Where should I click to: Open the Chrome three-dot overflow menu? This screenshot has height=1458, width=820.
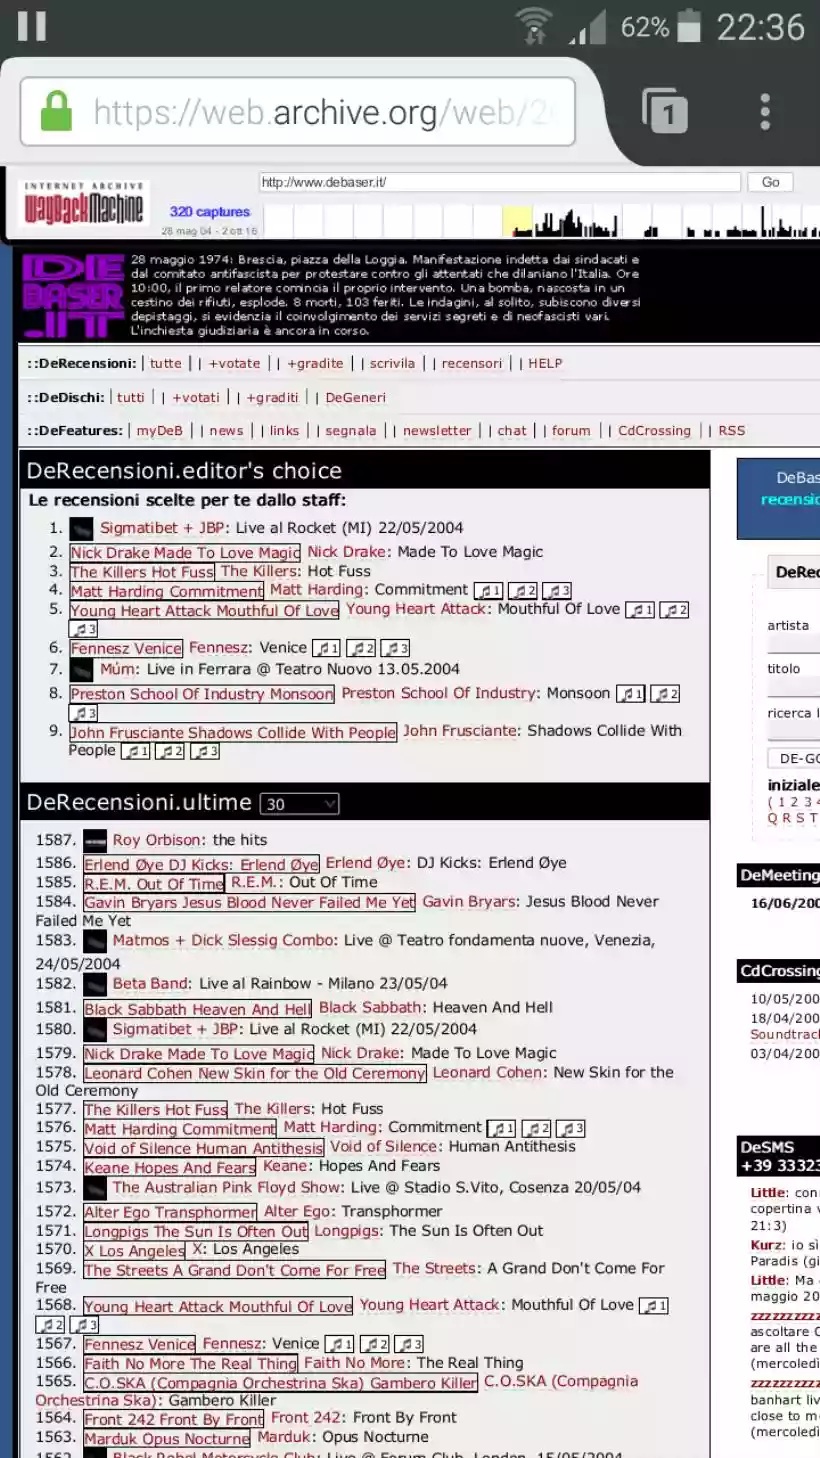pyautogui.click(x=765, y=111)
